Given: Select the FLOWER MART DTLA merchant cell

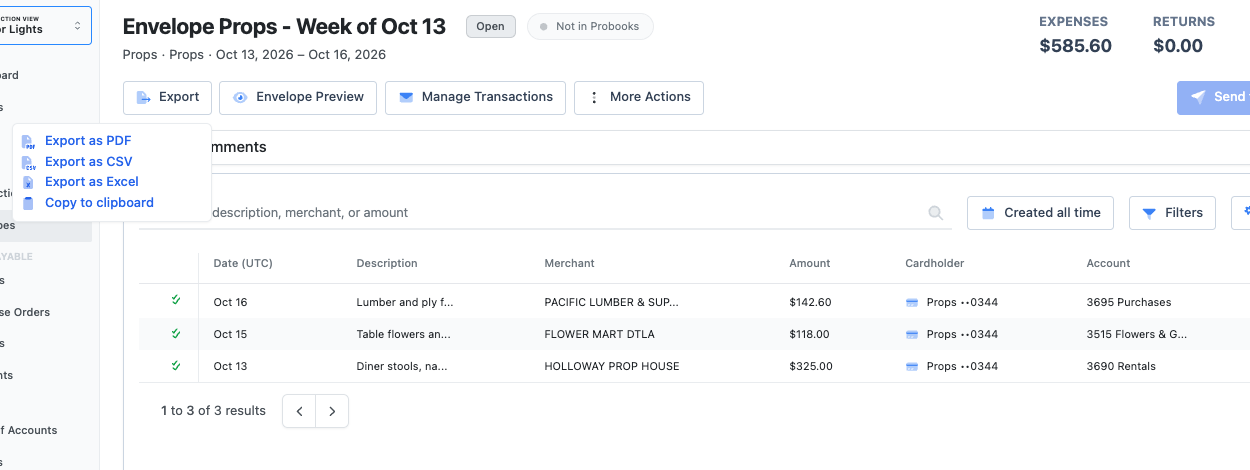Looking at the screenshot, I should (599, 334).
